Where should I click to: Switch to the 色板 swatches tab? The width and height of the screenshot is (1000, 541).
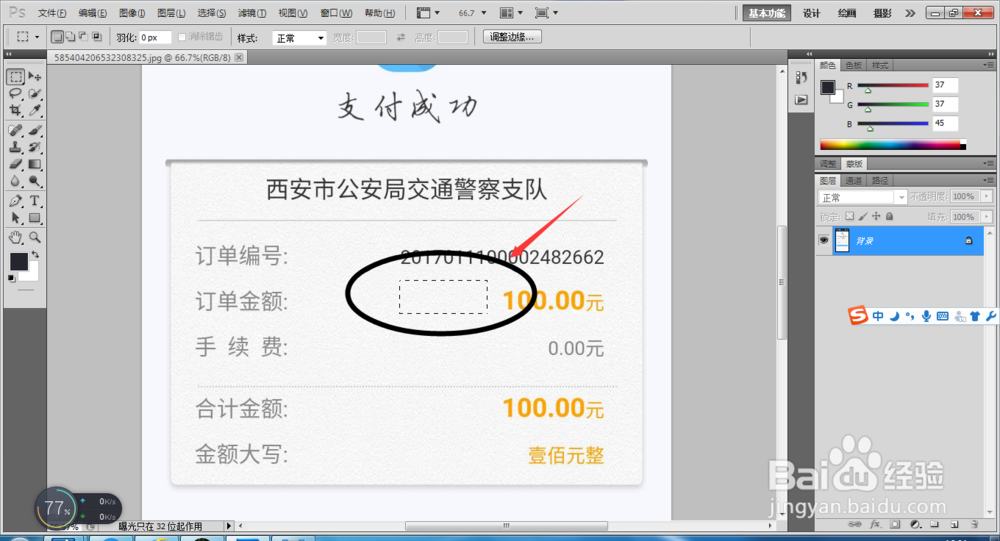[x=853, y=65]
